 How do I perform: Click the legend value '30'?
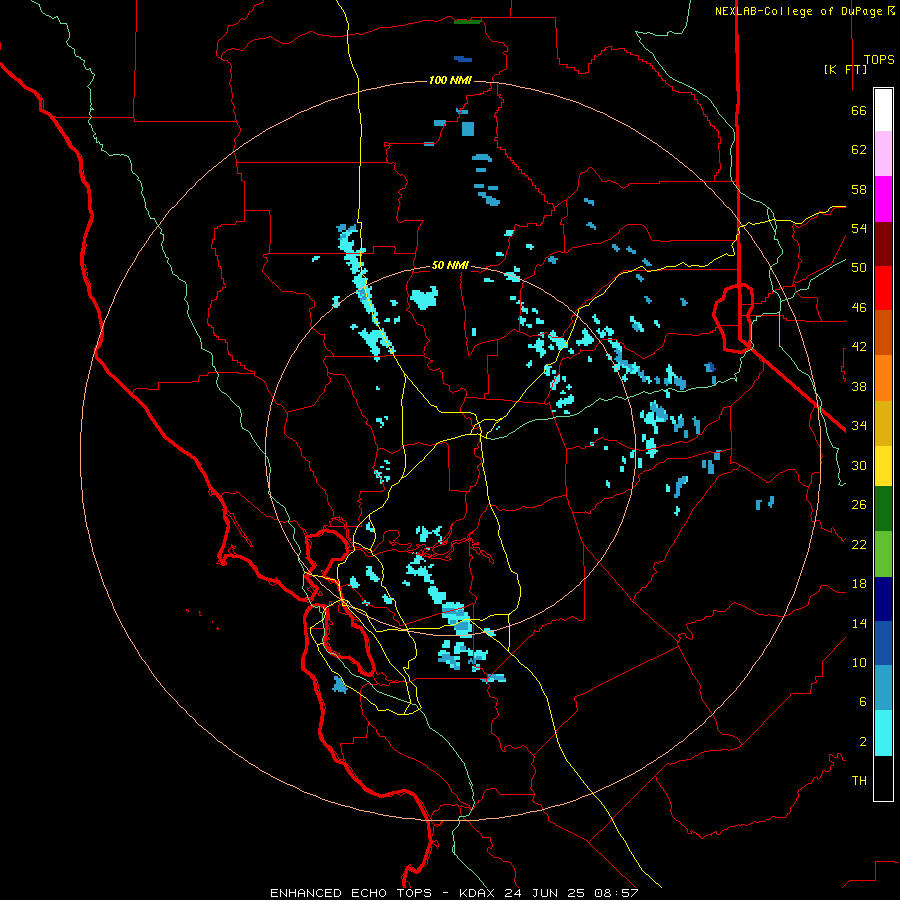coord(859,465)
